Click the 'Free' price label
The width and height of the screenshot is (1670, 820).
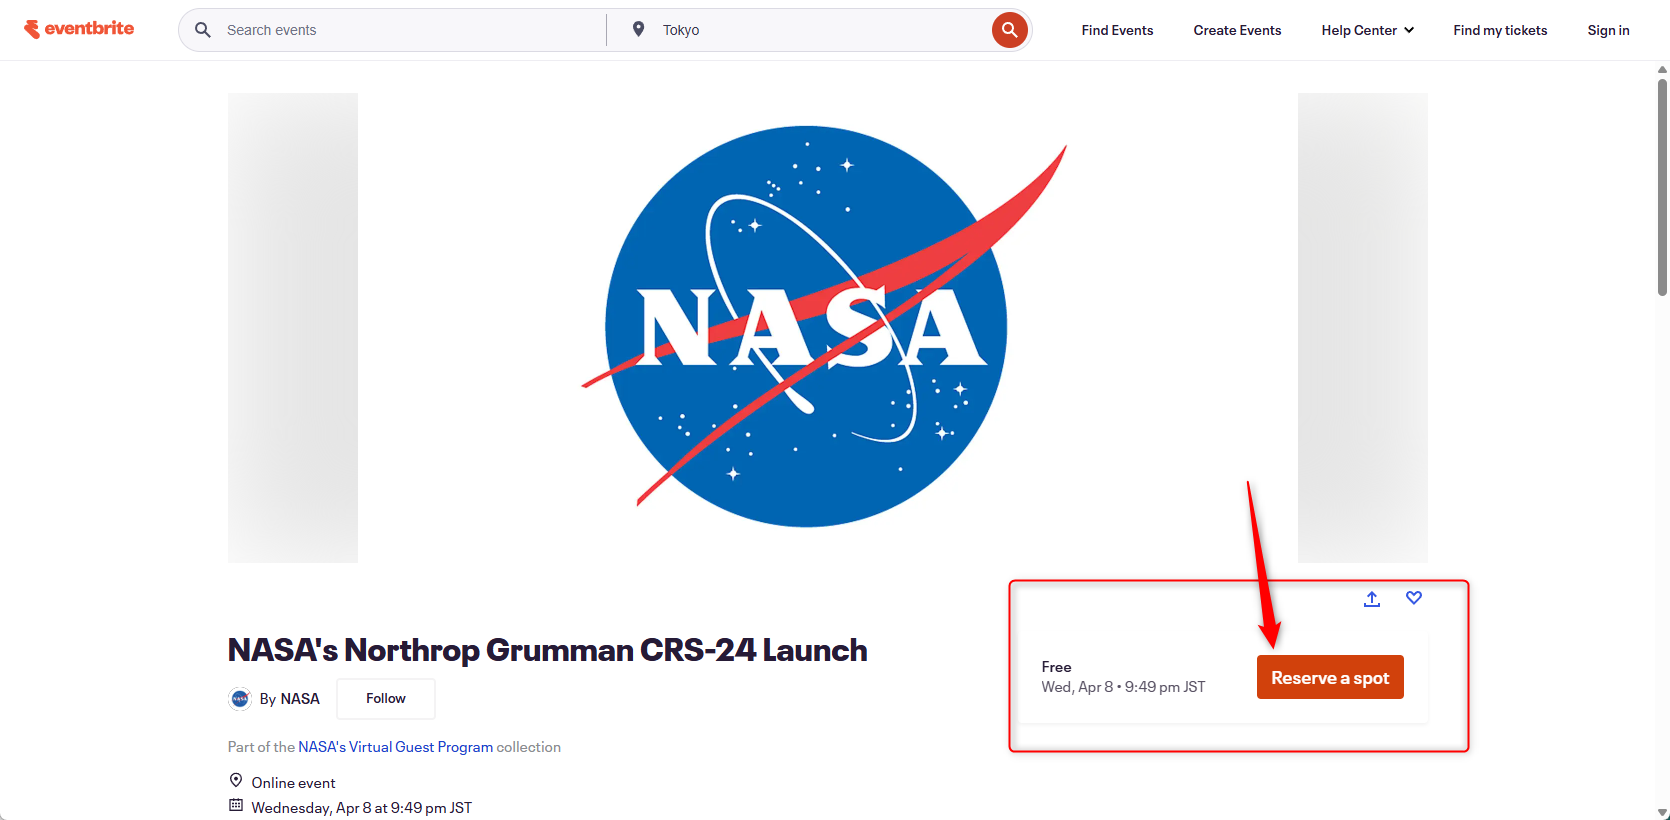1056,667
